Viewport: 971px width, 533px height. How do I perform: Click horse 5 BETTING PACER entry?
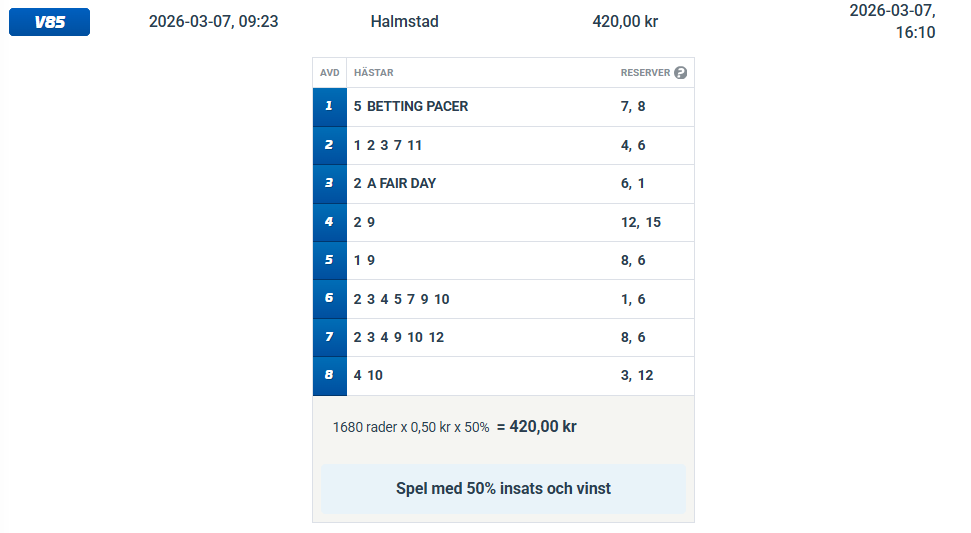click(411, 106)
